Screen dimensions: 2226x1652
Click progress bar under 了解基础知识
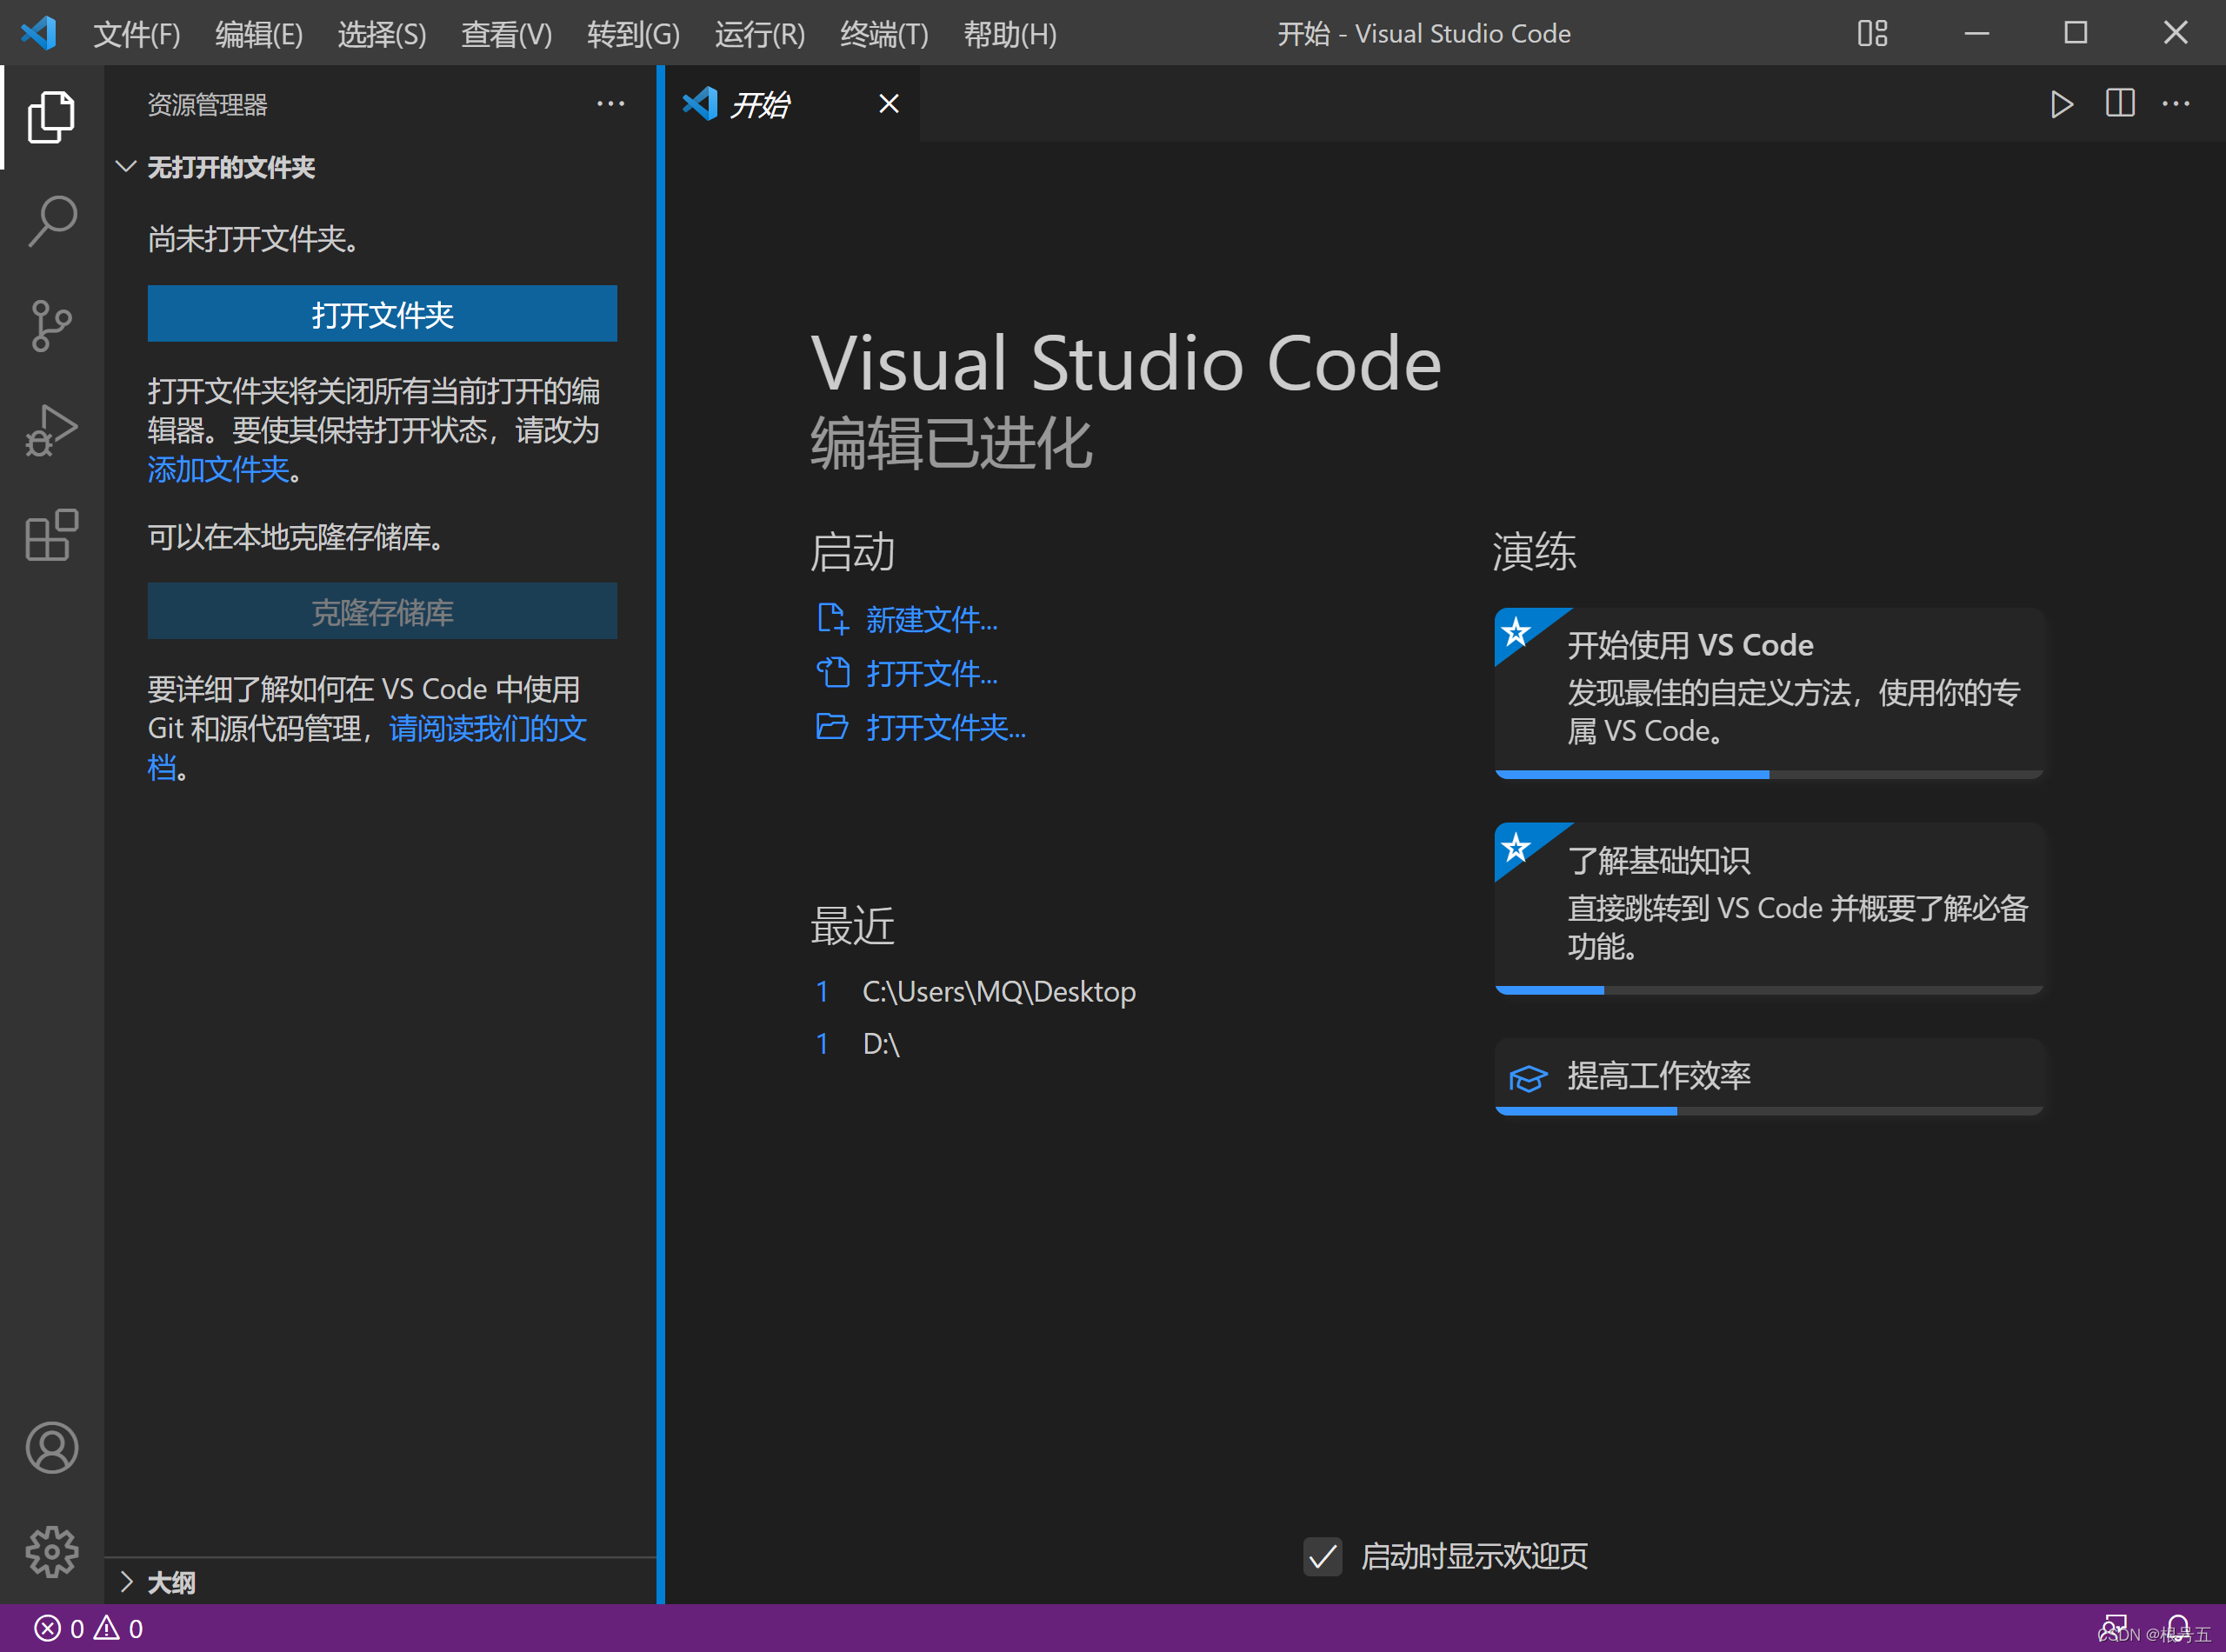(x=1768, y=990)
